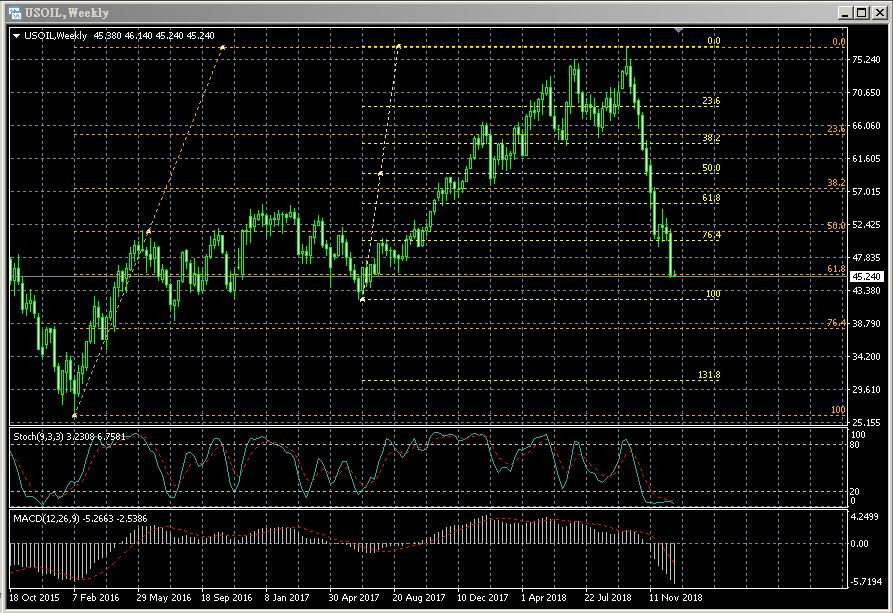Click the yellow 131.8 Fibonacci level label
Screen dimensions: 893x613
tap(708, 375)
